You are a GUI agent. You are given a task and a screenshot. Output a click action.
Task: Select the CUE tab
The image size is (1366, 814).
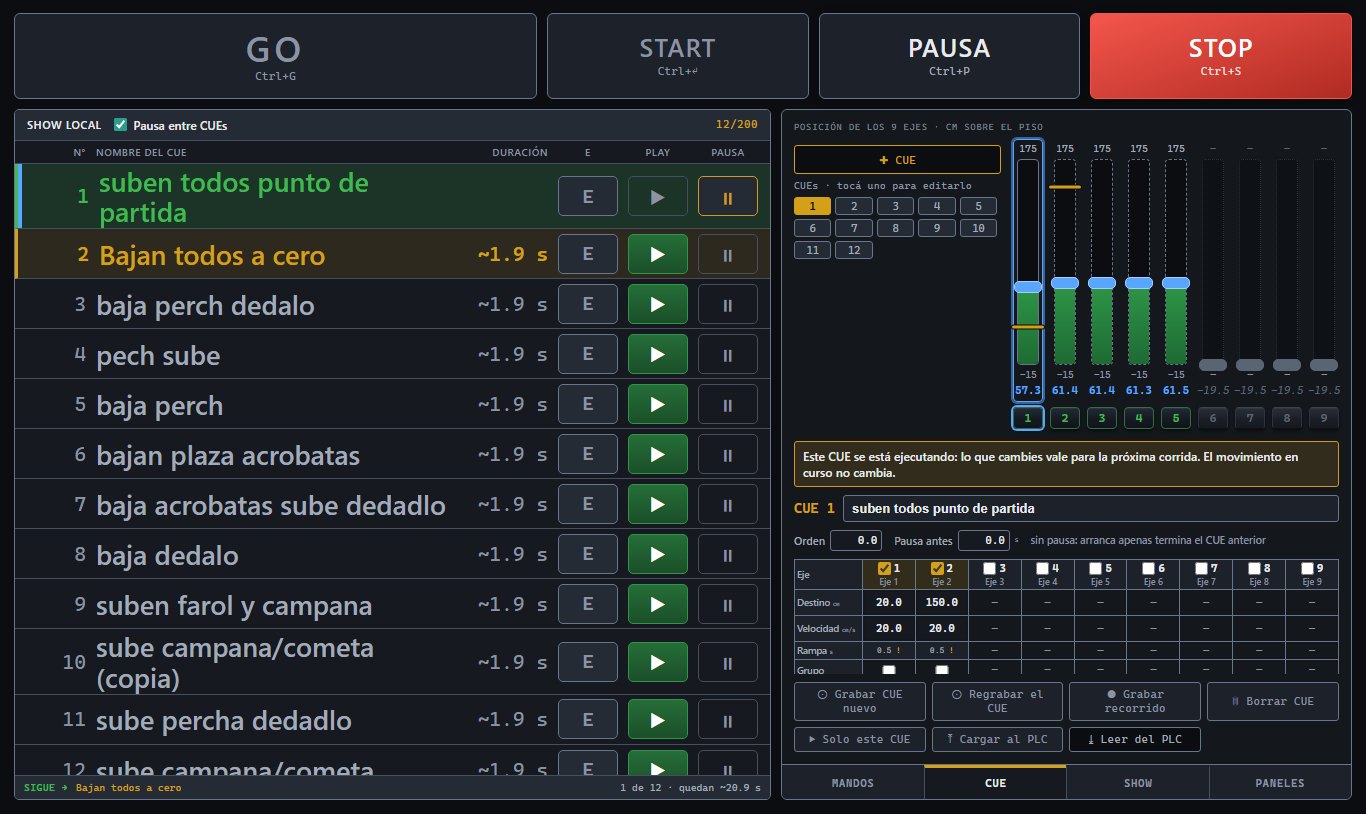click(x=995, y=783)
